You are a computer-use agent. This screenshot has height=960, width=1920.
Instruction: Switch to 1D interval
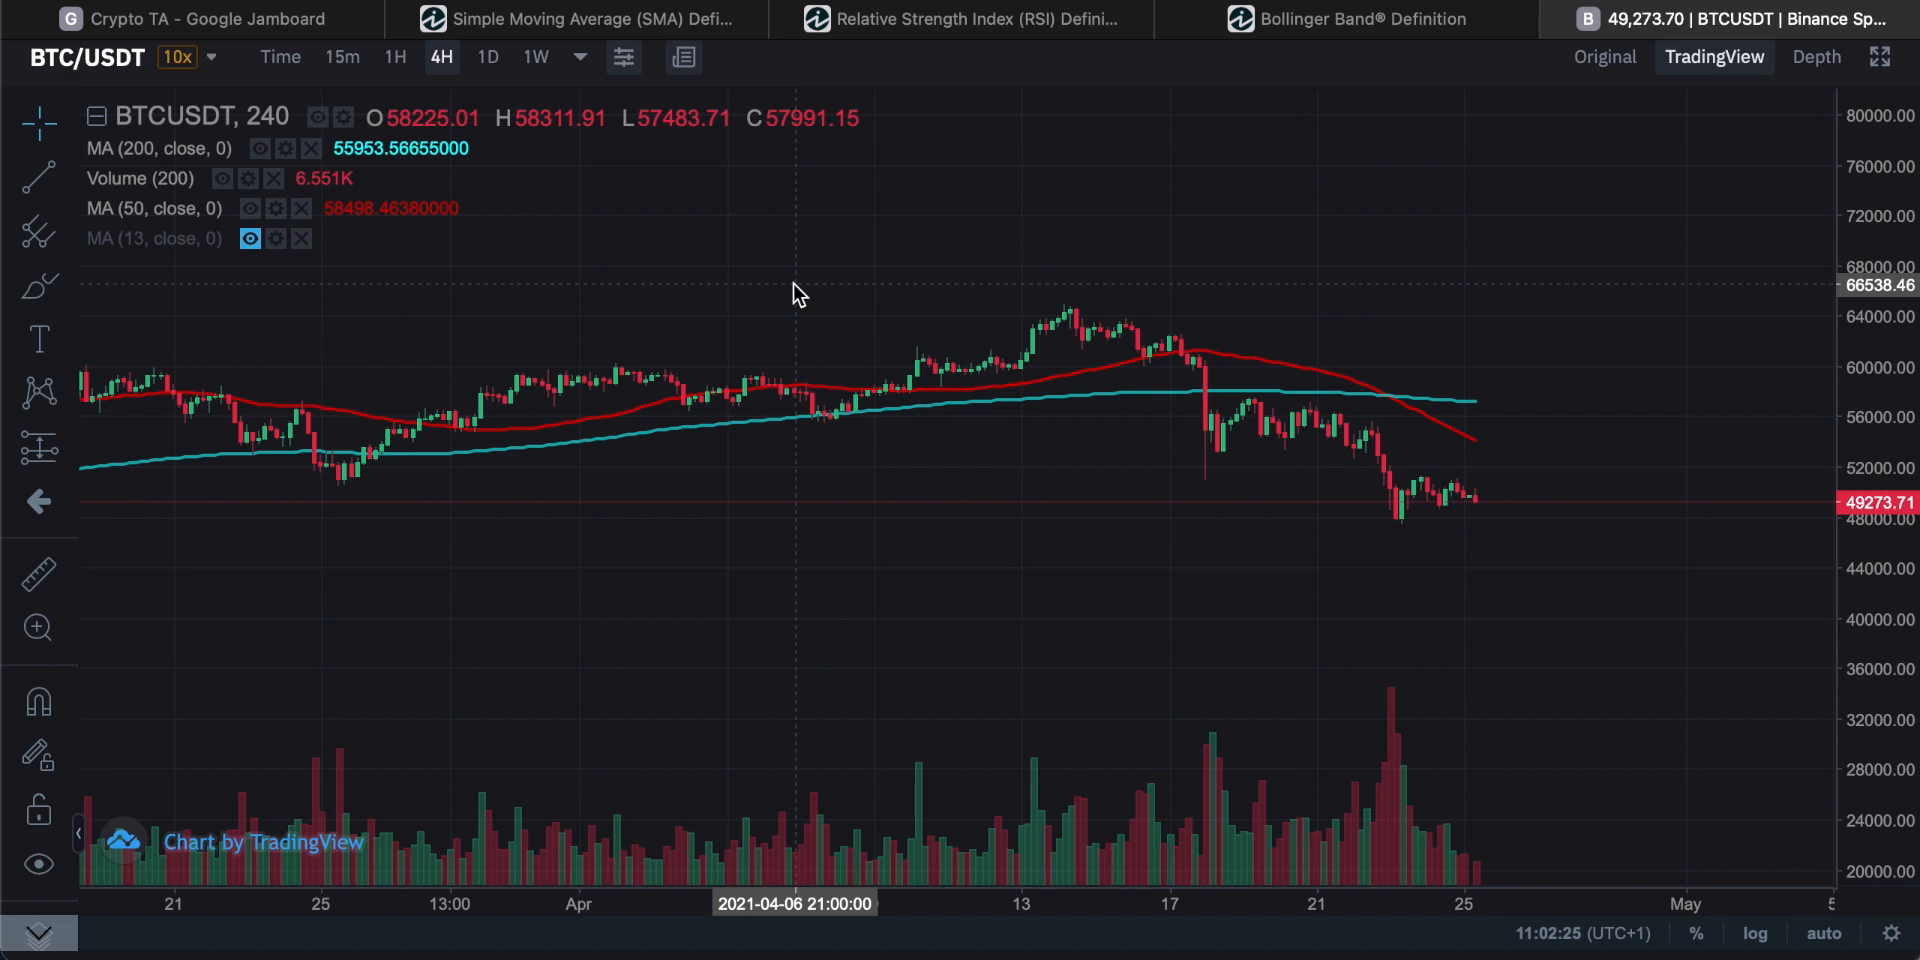(x=488, y=57)
